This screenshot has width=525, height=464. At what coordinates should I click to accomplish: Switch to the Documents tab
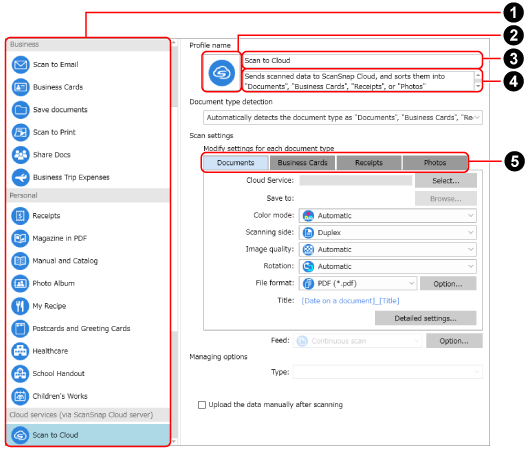click(x=236, y=163)
